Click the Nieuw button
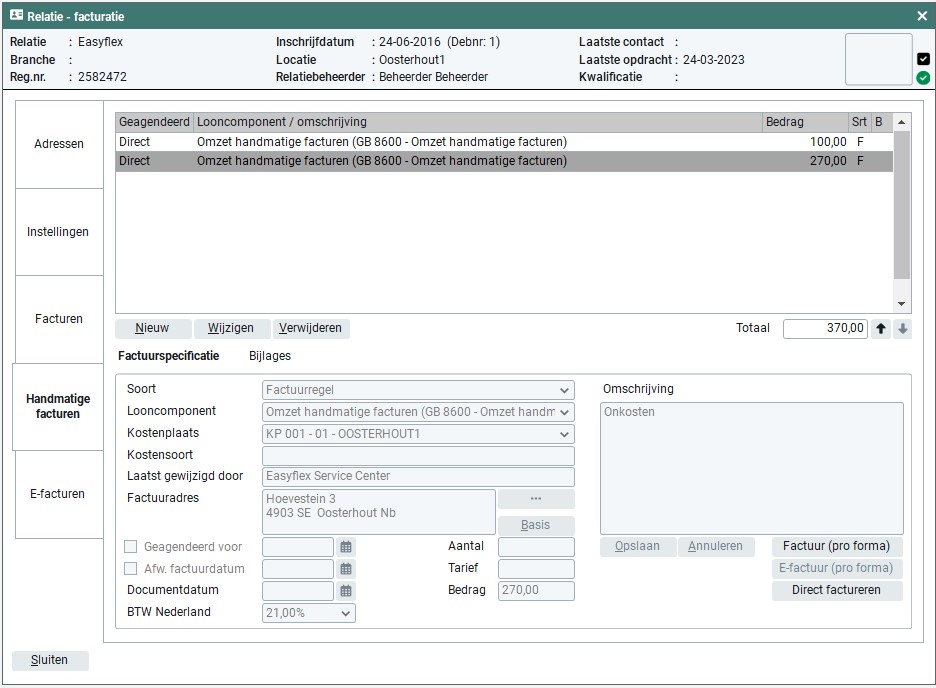 tap(152, 328)
